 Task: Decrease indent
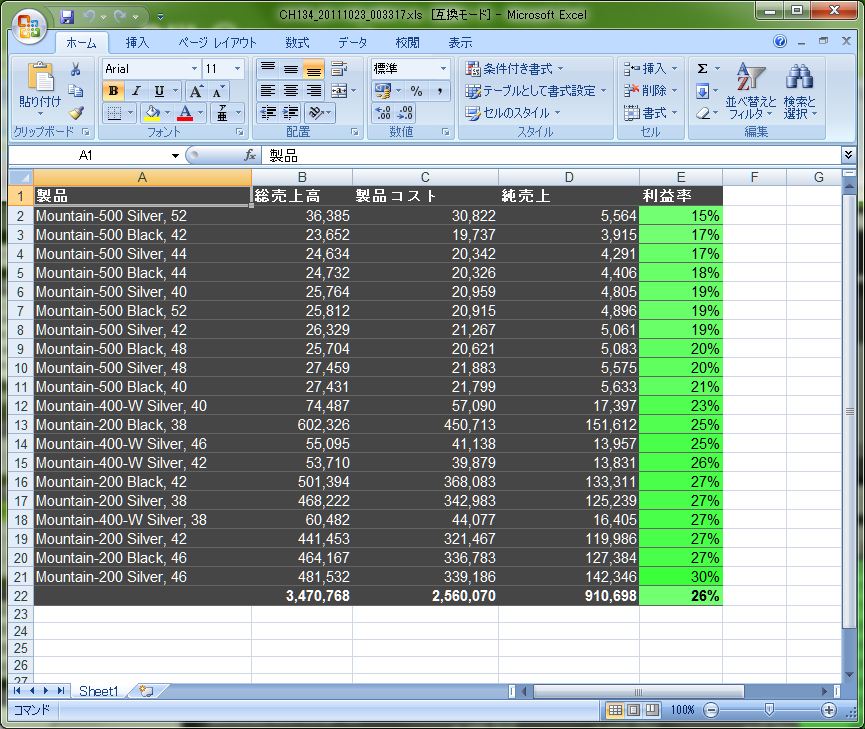coord(268,113)
